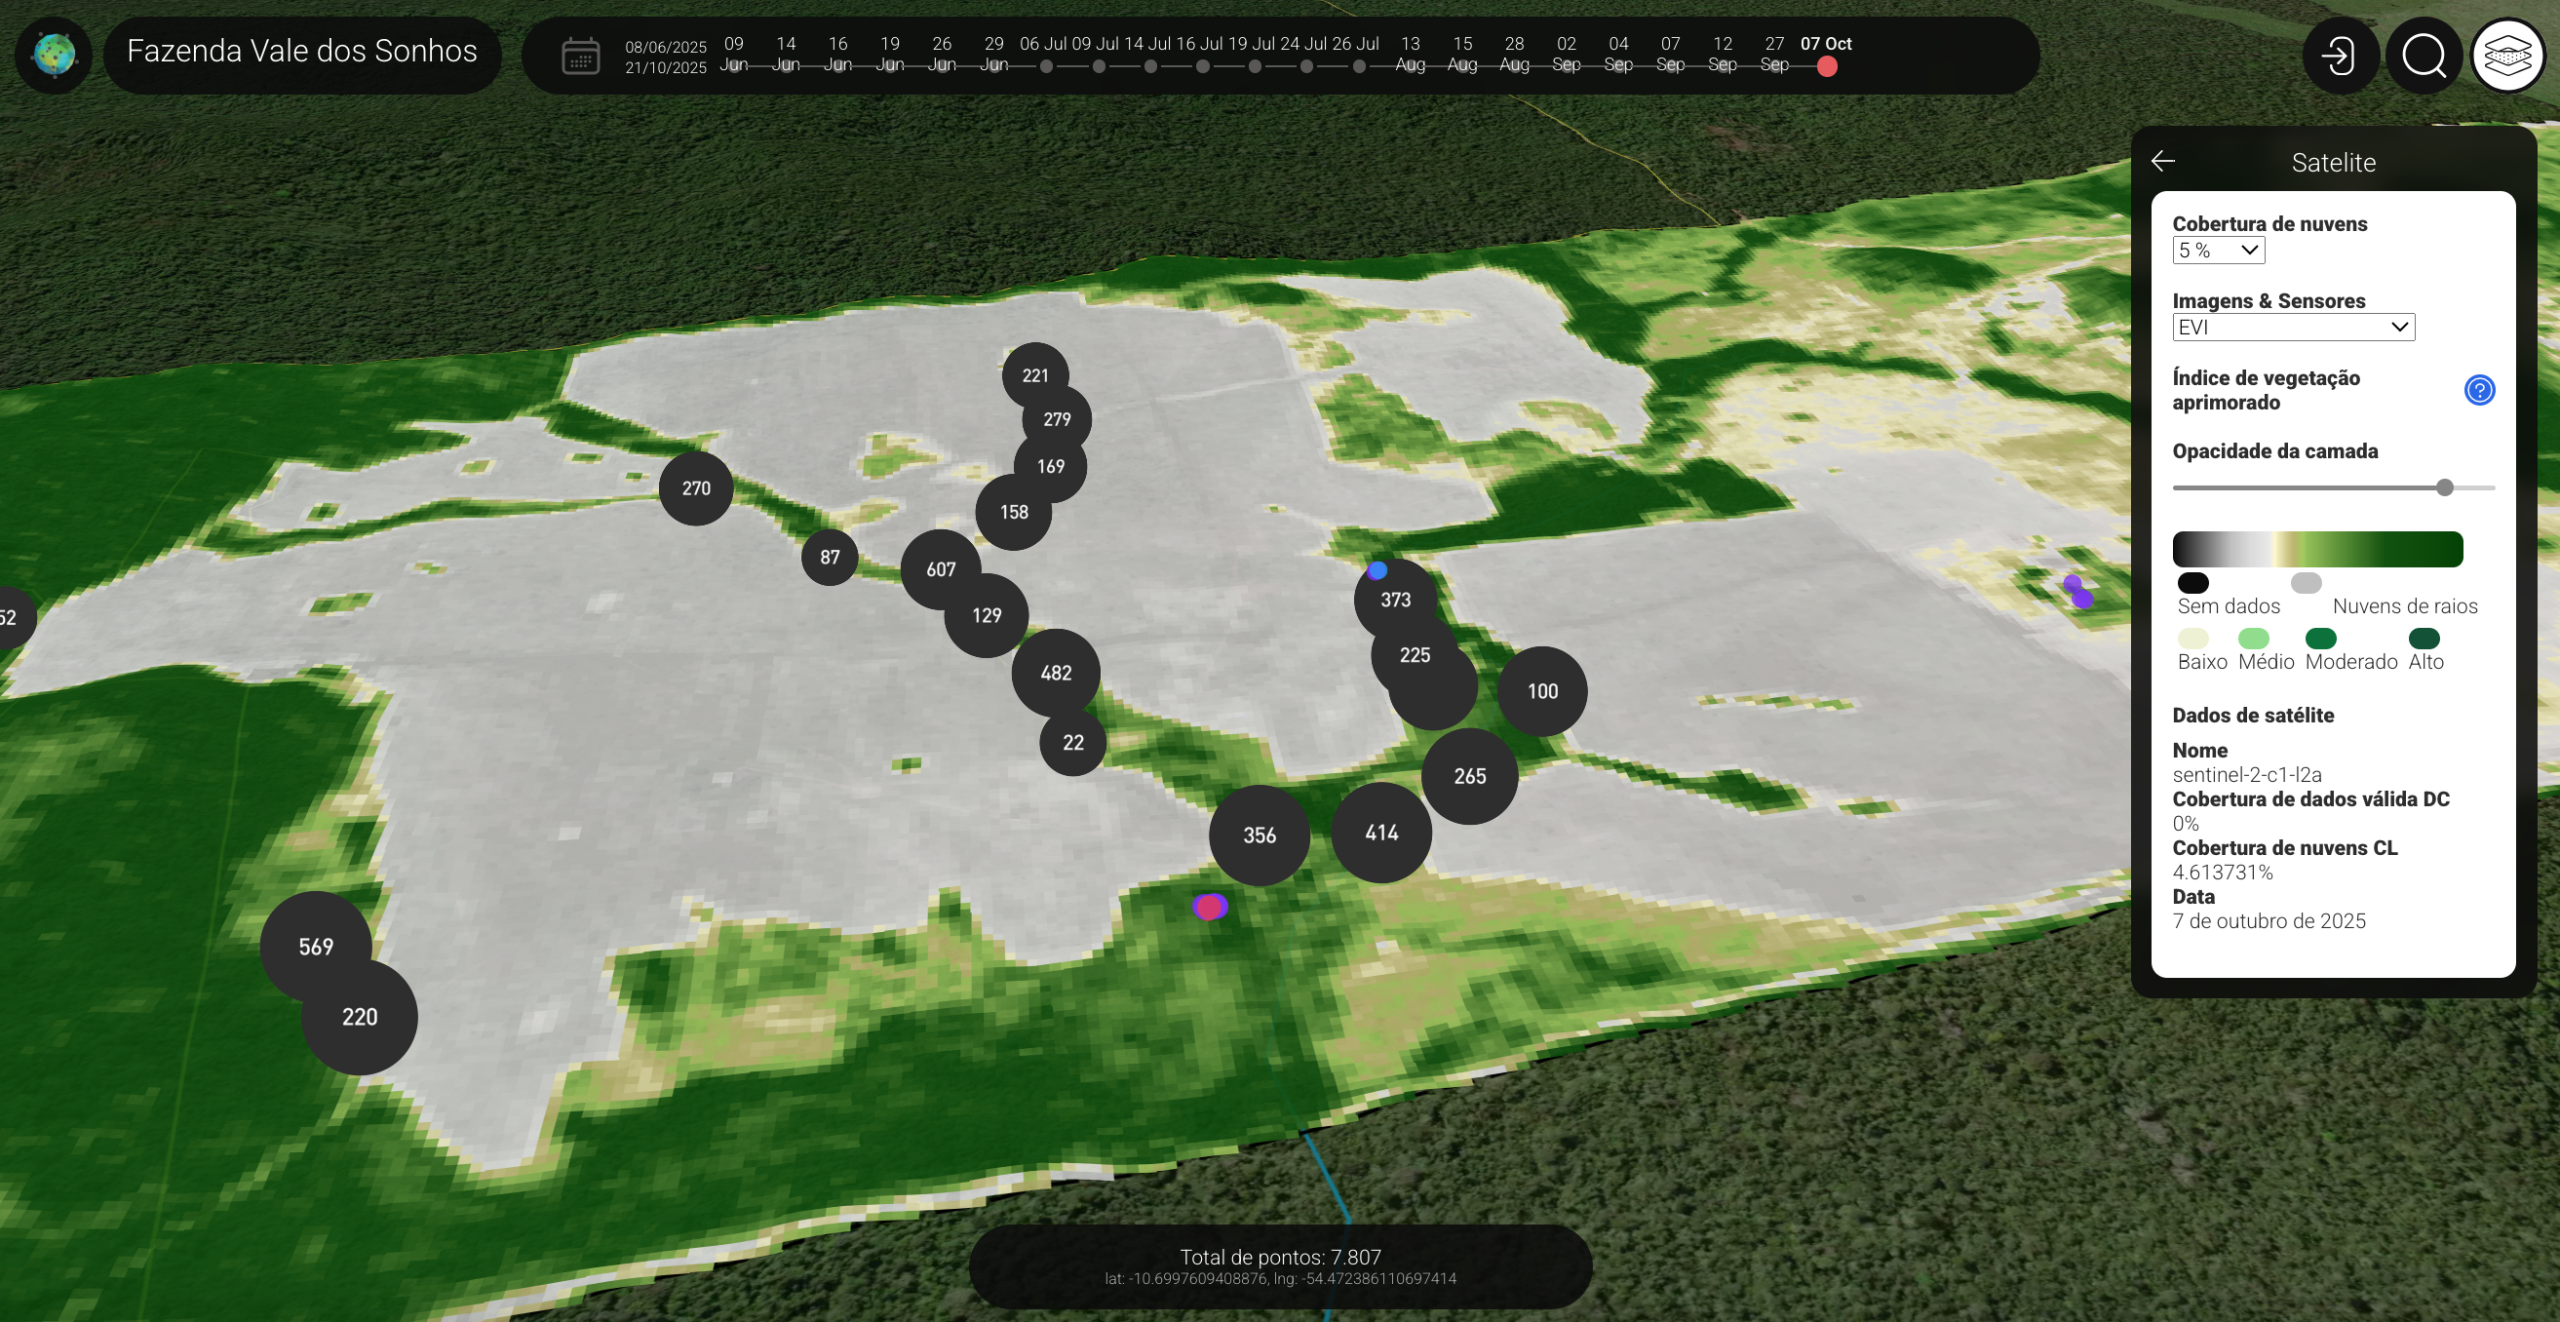This screenshot has width=2560, height=1322.
Task: Select the 26 Jul timeline point
Action: 1358,66
